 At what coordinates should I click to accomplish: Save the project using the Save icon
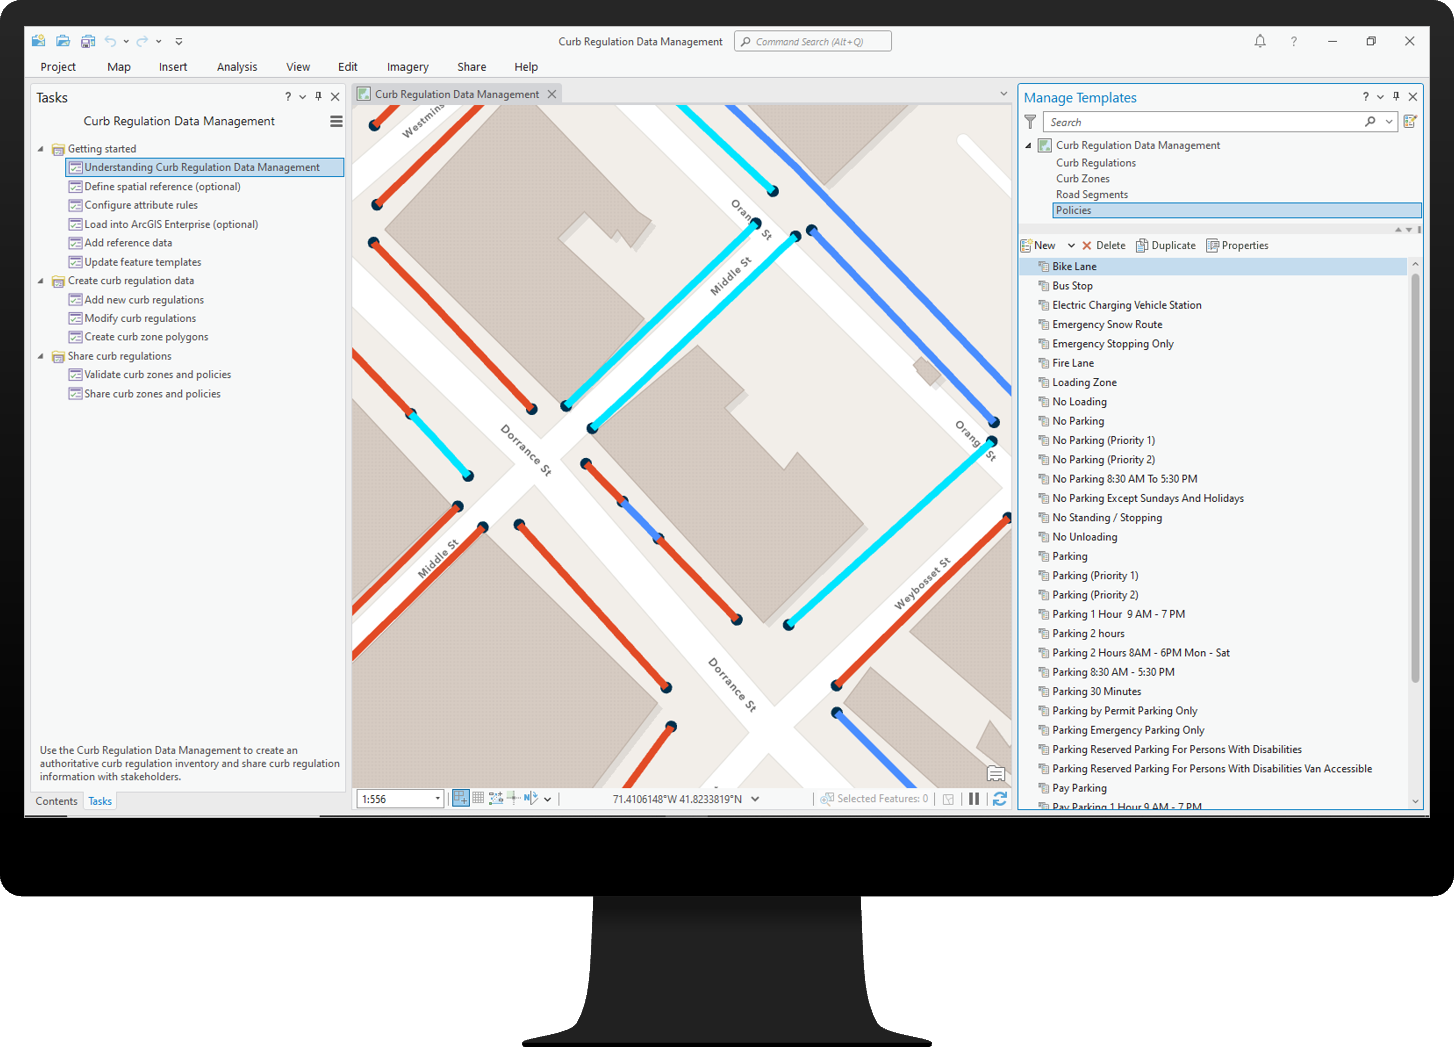pyautogui.click(x=87, y=40)
